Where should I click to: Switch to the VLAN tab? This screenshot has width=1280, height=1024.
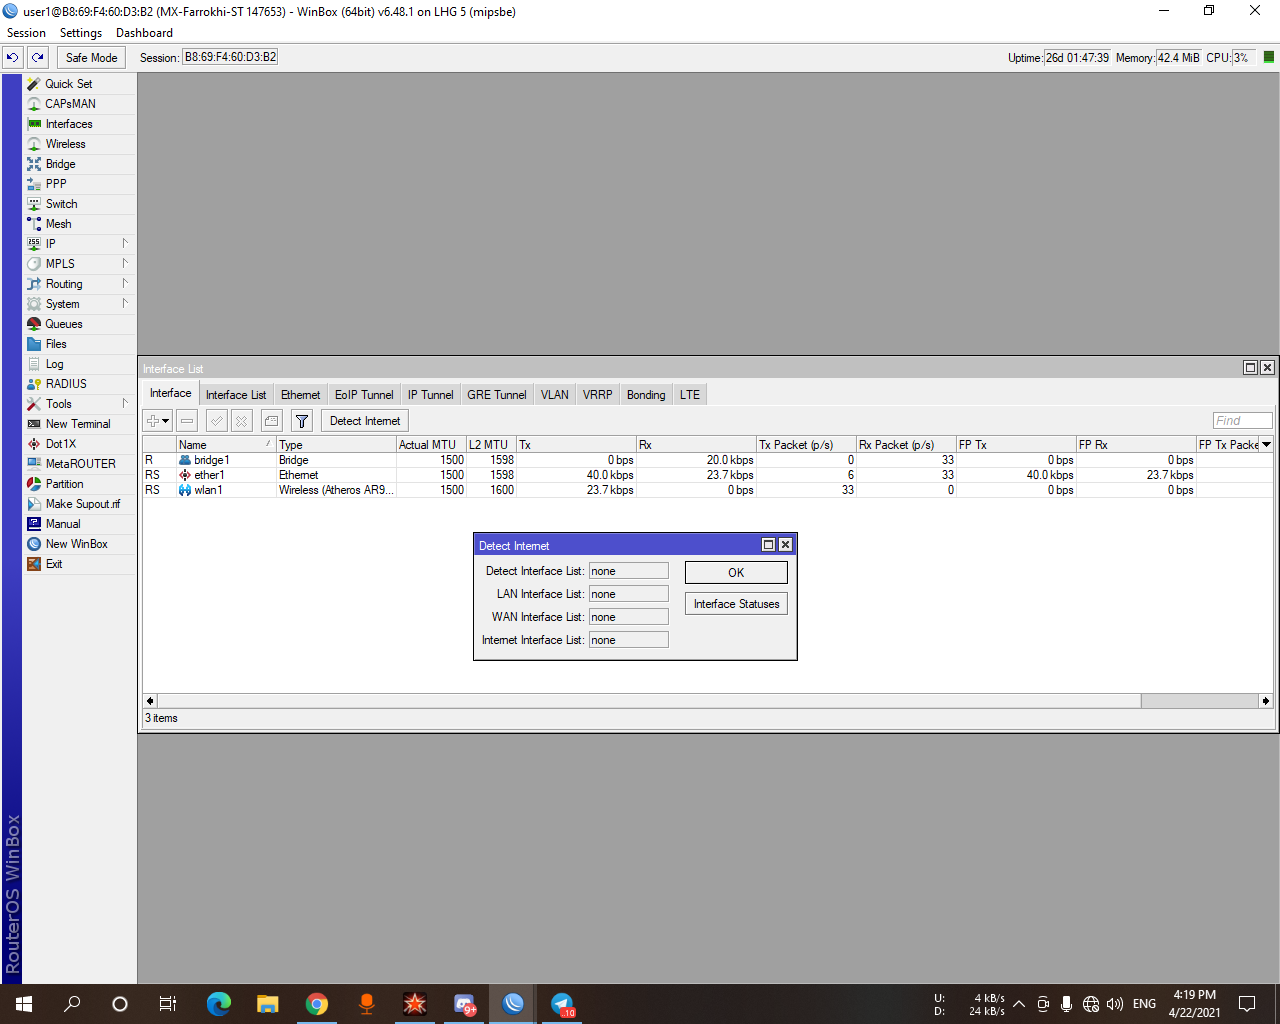pos(554,394)
